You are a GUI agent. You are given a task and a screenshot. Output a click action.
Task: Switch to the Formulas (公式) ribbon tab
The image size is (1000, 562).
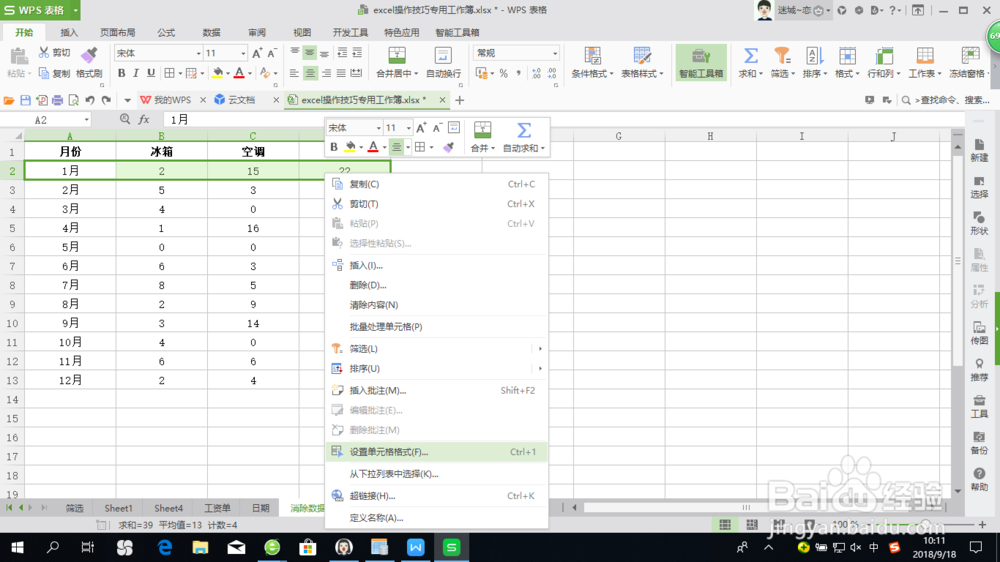pos(166,33)
